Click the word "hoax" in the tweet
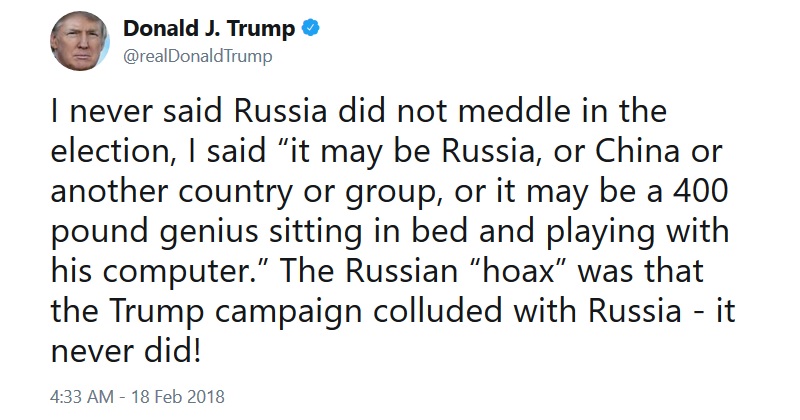 [518, 270]
